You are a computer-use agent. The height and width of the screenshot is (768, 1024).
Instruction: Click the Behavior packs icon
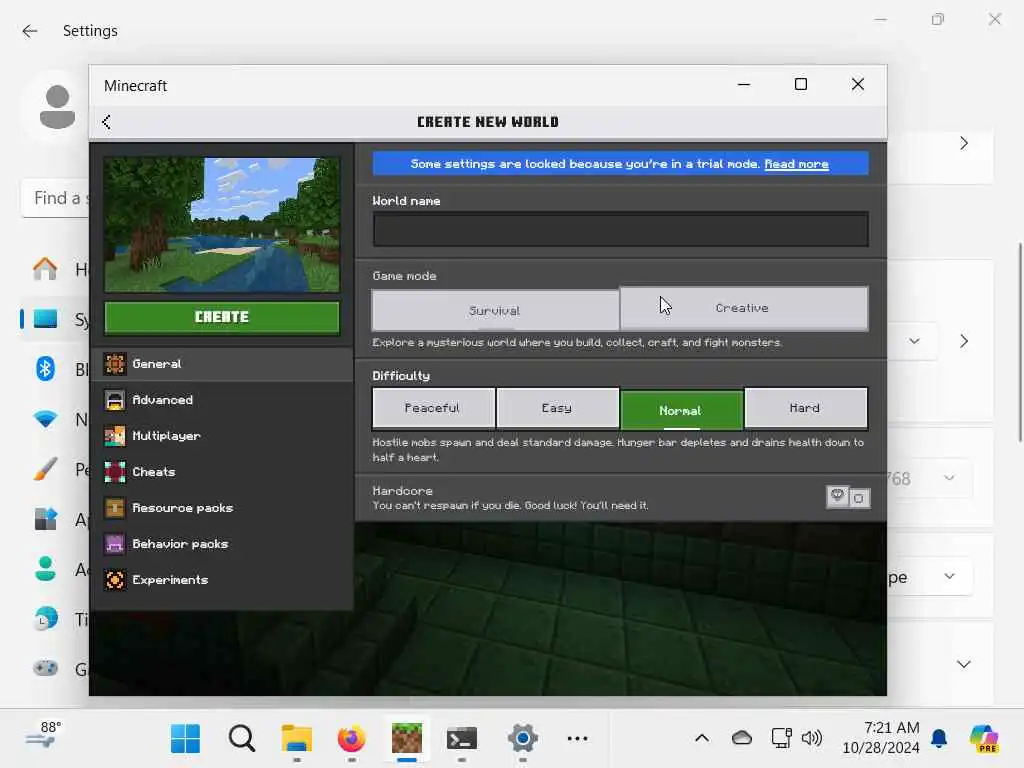pos(115,543)
